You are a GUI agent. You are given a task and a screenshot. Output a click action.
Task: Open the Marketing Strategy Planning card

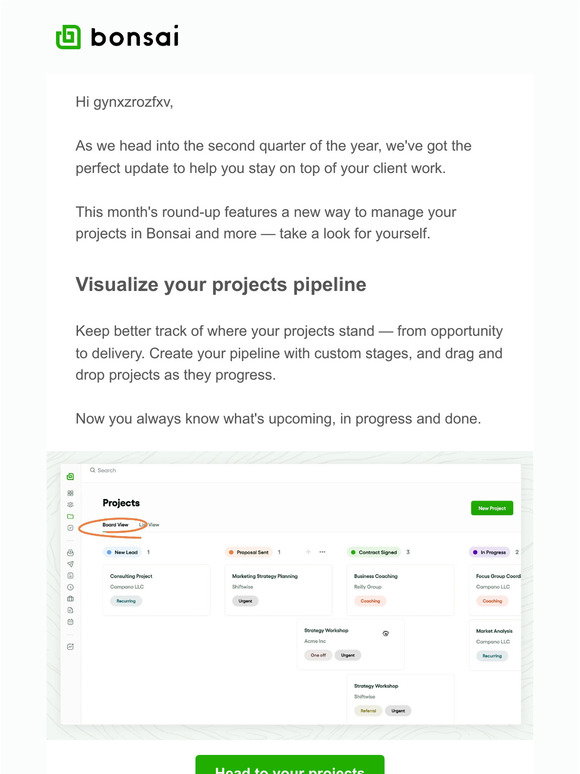[278, 590]
